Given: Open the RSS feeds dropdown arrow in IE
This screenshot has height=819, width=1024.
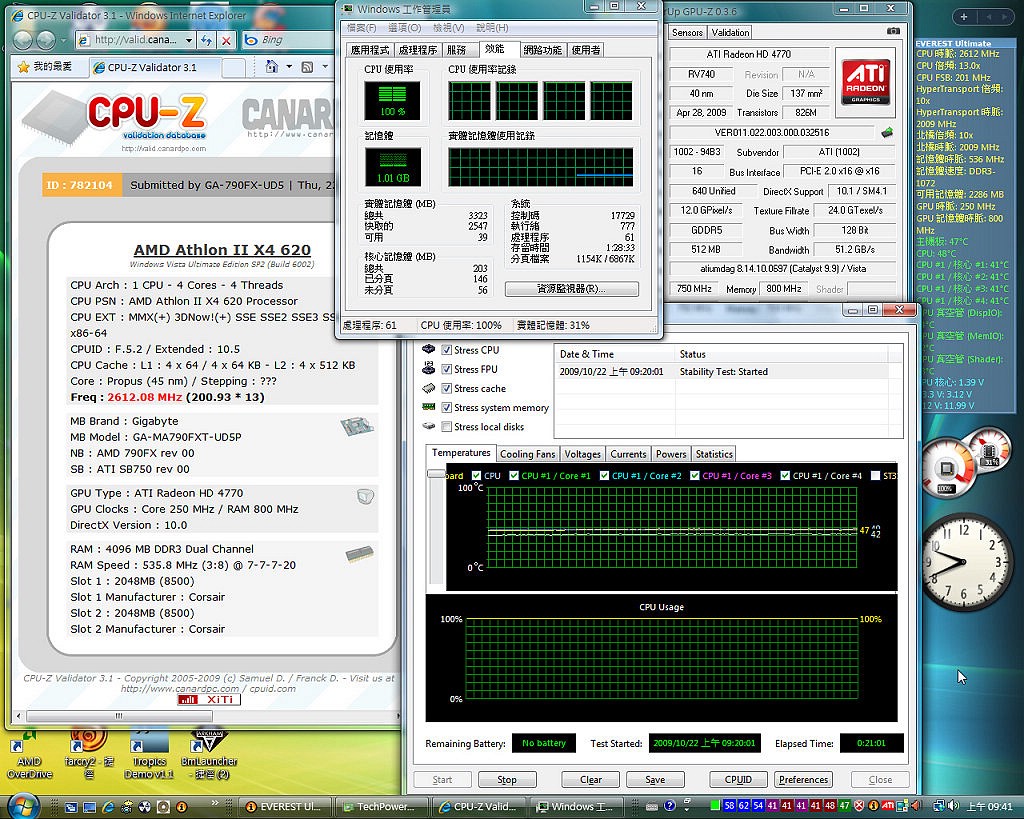Looking at the screenshot, I should tap(325, 67).
